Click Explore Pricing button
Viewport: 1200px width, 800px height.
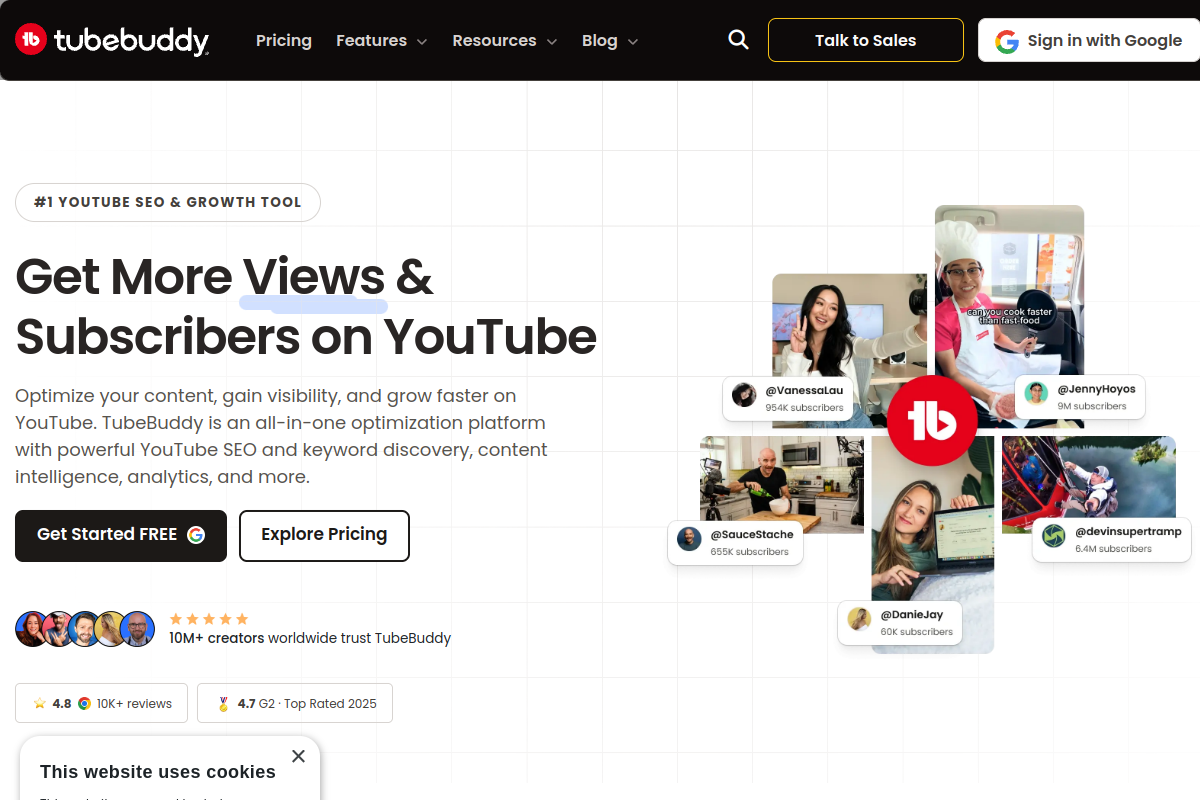pyautogui.click(x=324, y=536)
